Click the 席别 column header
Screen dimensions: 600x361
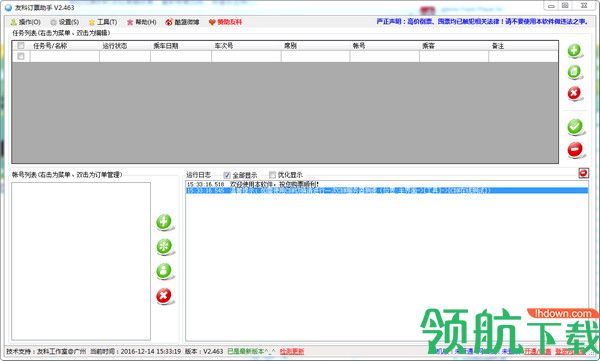pos(290,46)
